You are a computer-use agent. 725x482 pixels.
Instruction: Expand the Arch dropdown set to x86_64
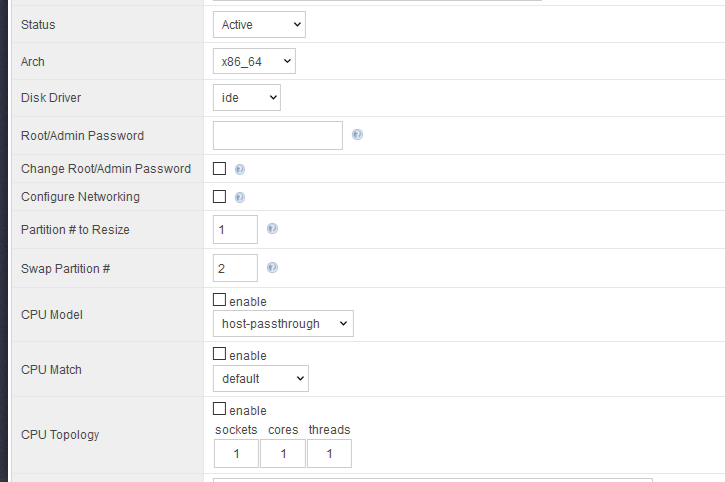[254, 62]
